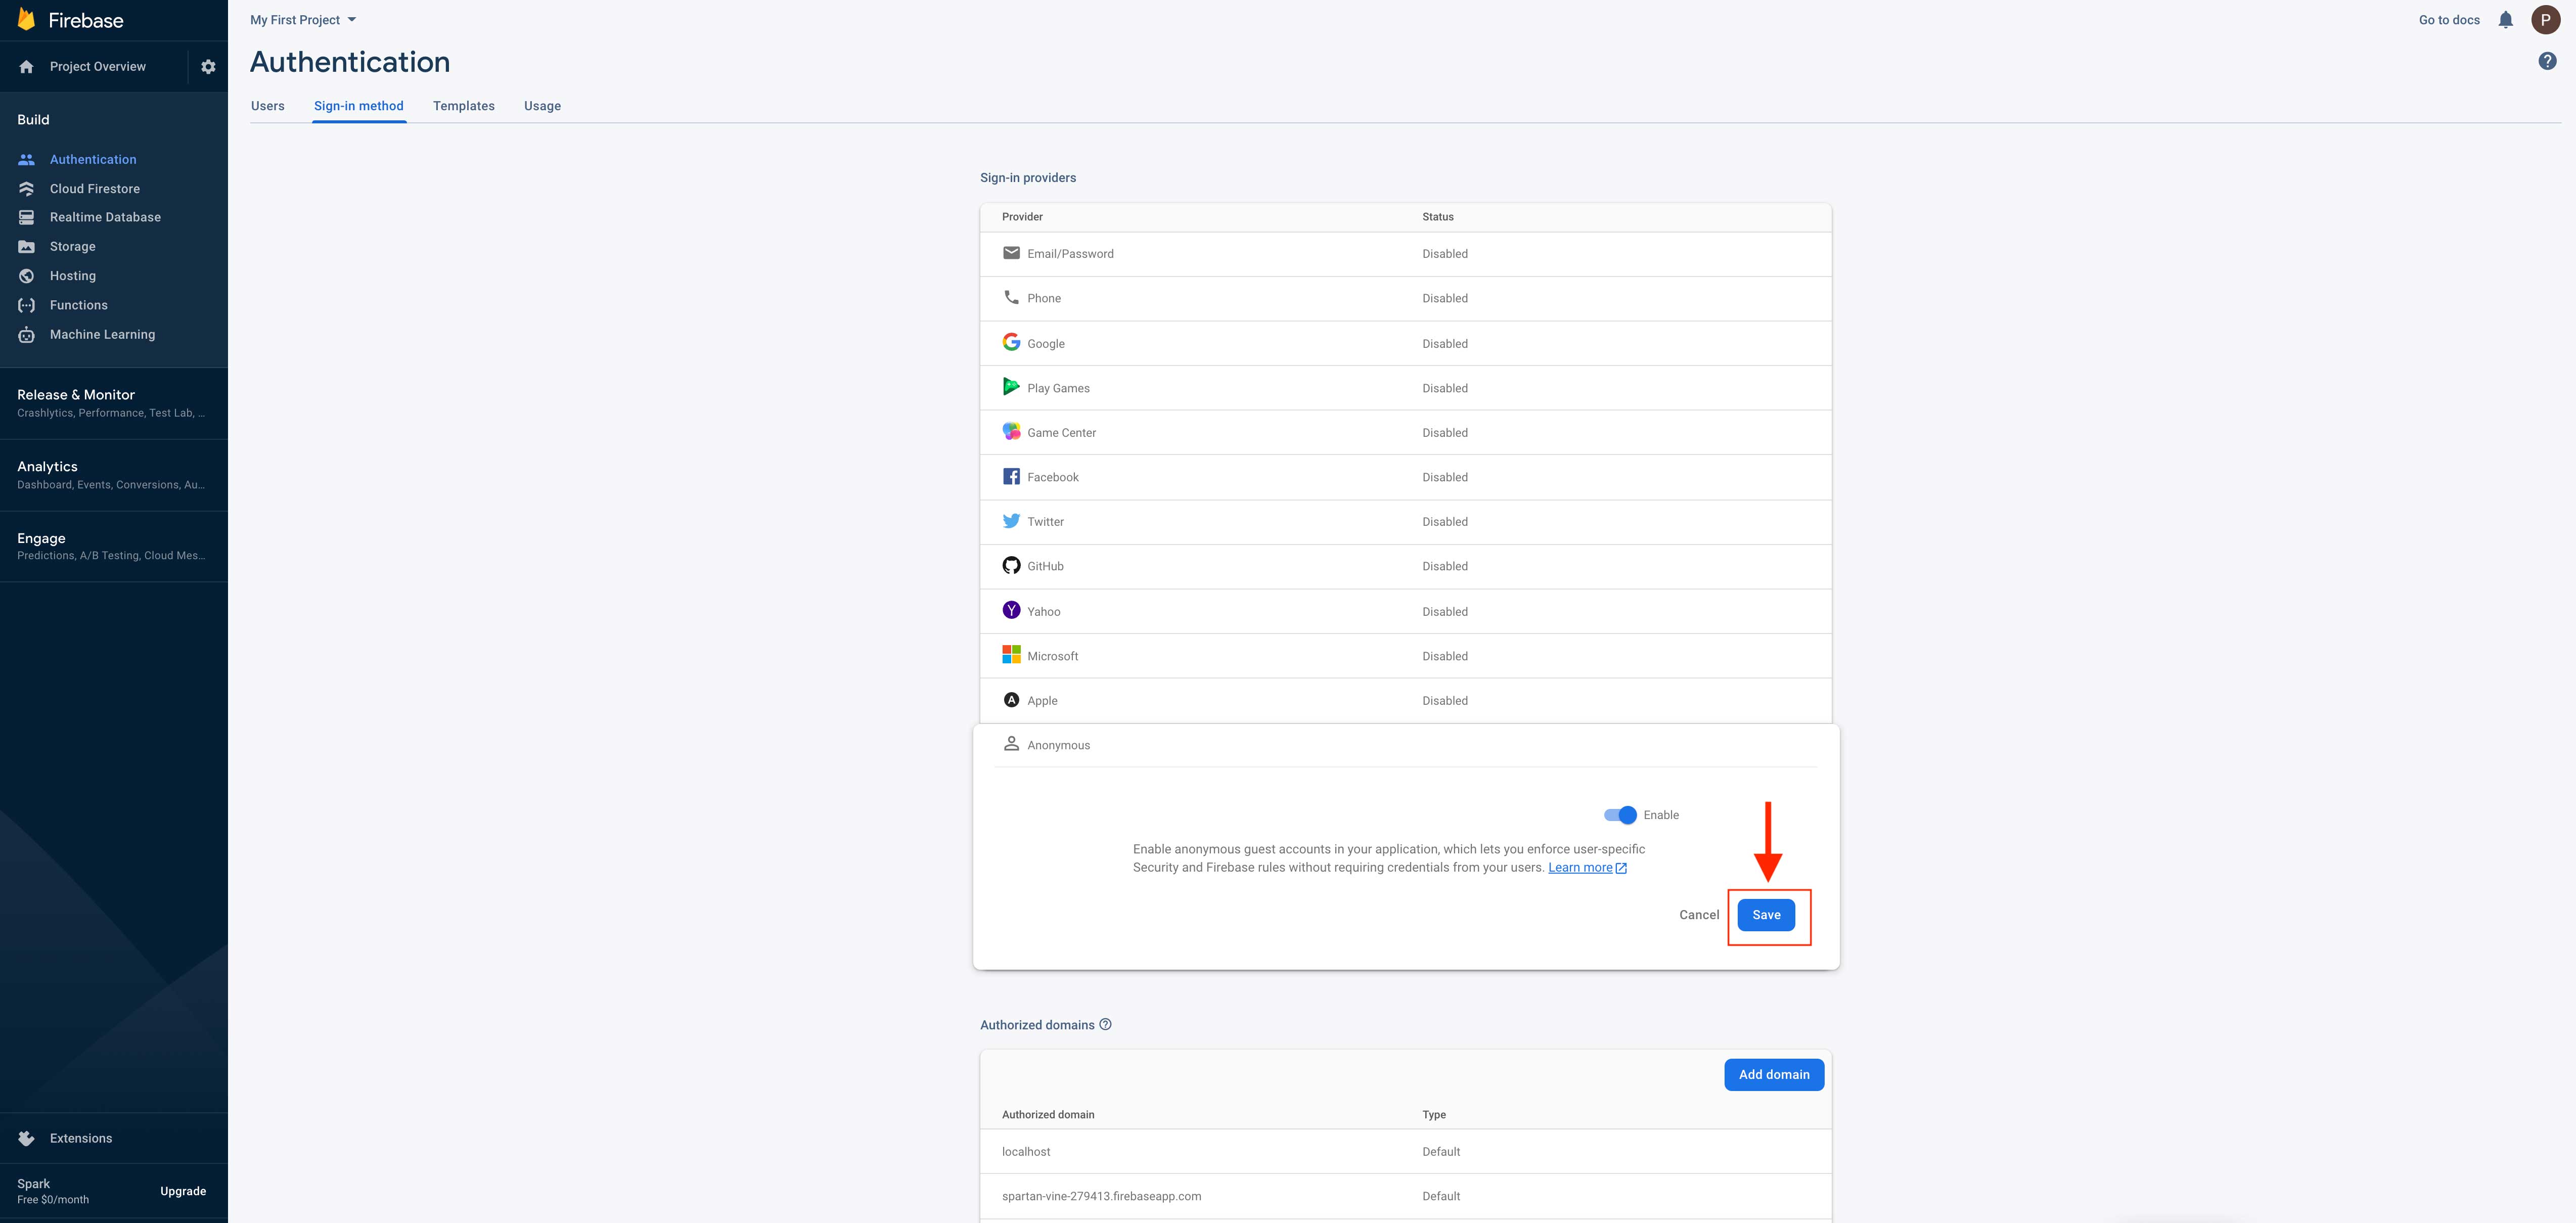Click the Facebook Disabled status

pyautogui.click(x=1445, y=478)
